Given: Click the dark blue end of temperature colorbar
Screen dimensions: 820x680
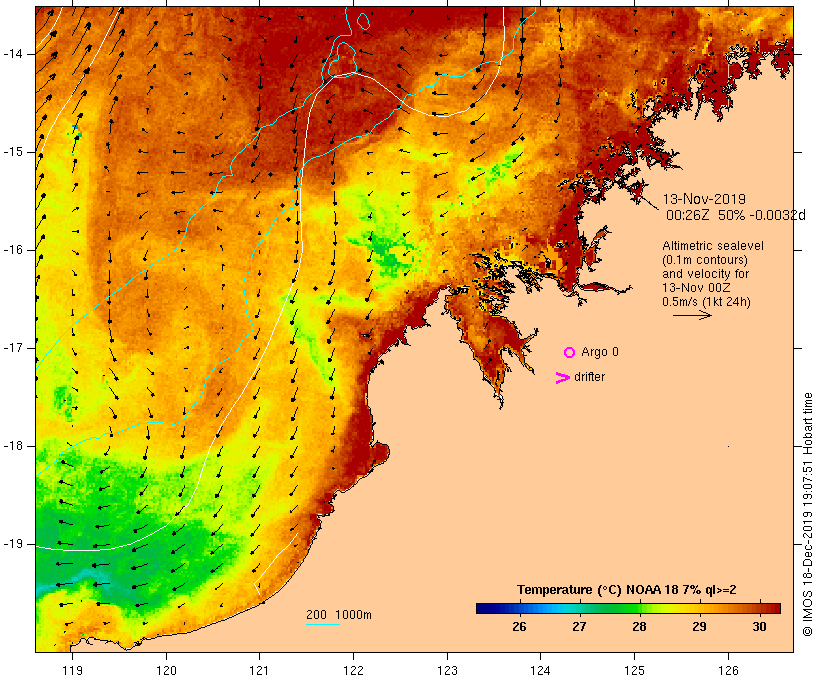Looking at the screenshot, I should point(485,608).
